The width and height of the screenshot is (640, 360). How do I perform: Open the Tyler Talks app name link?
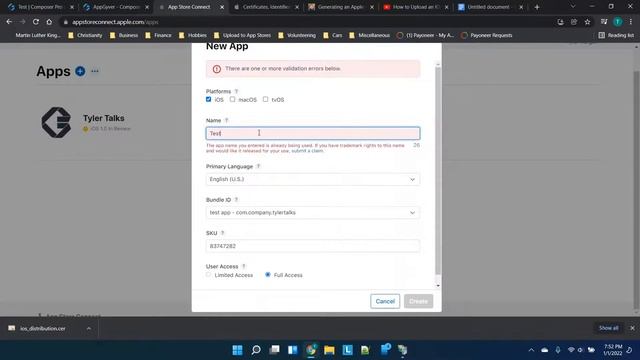coord(104,118)
